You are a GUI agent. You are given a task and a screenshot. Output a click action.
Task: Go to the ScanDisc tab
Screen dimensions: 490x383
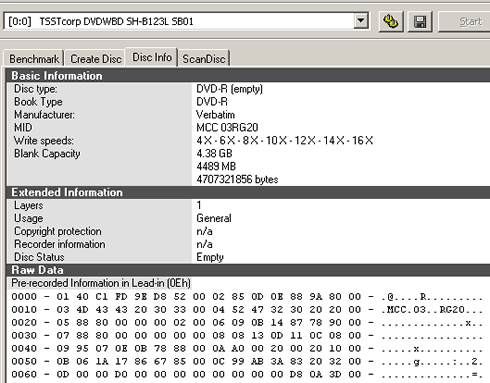pos(204,59)
